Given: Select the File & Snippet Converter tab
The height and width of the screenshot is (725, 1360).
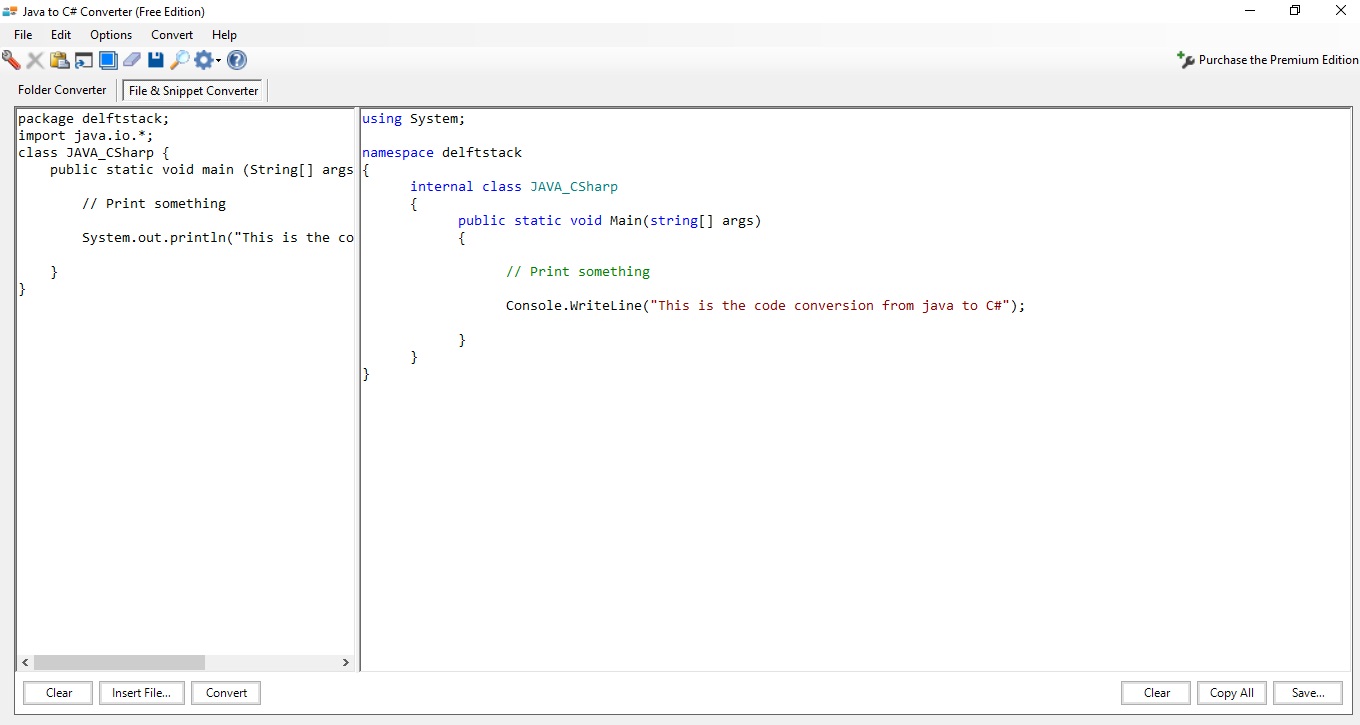Looking at the screenshot, I should 194,91.
